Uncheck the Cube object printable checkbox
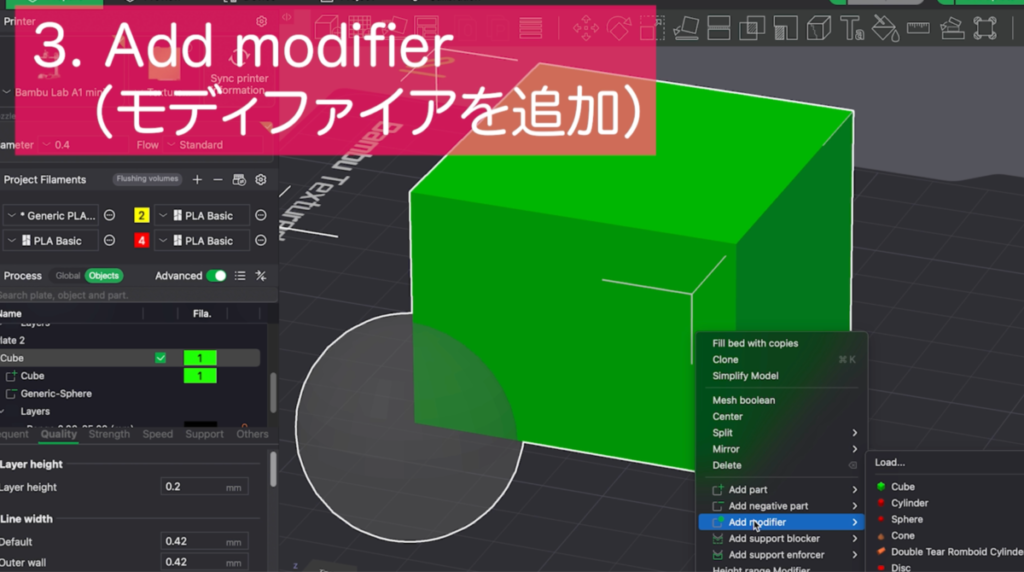 tap(160, 358)
